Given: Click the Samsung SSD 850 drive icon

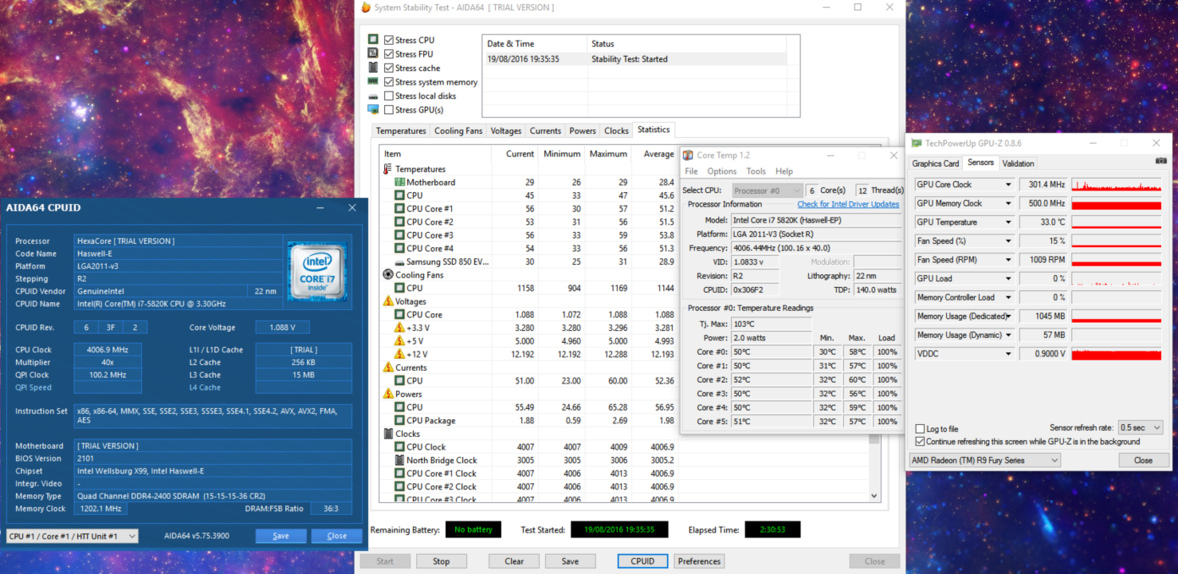Looking at the screenshot, I should 400,261.
